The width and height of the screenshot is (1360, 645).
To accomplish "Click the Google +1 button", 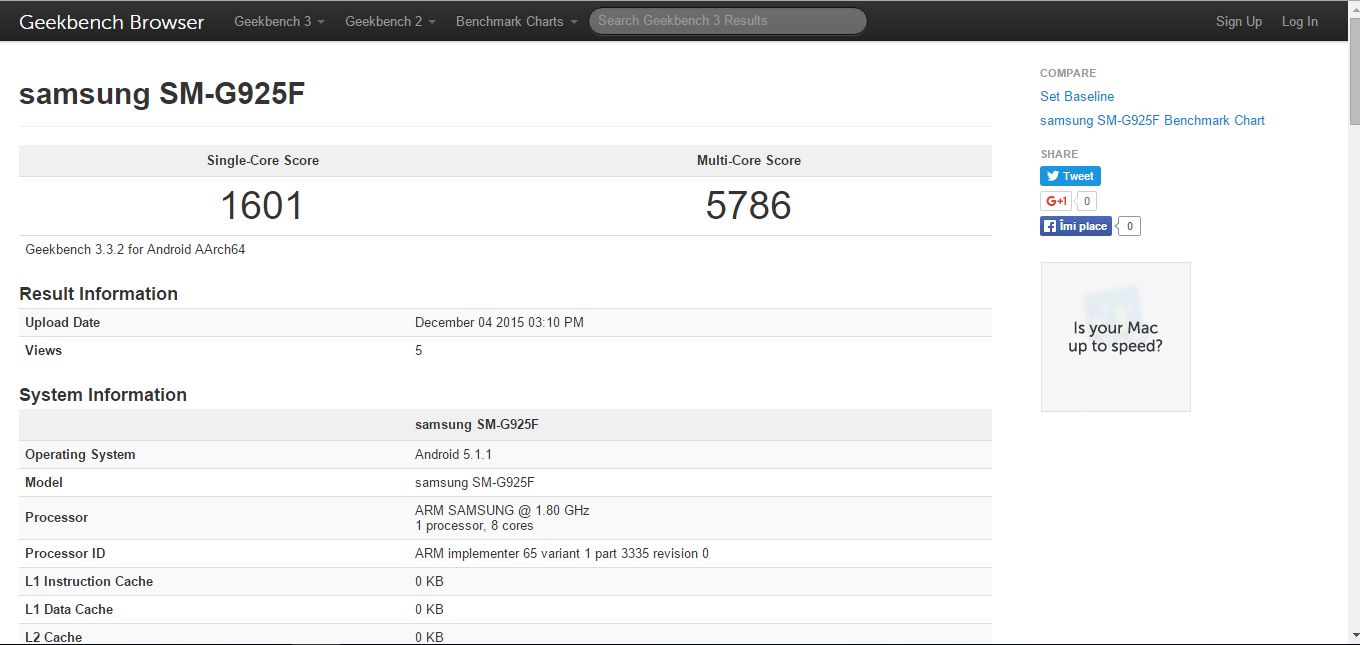I will point(1056,201).
